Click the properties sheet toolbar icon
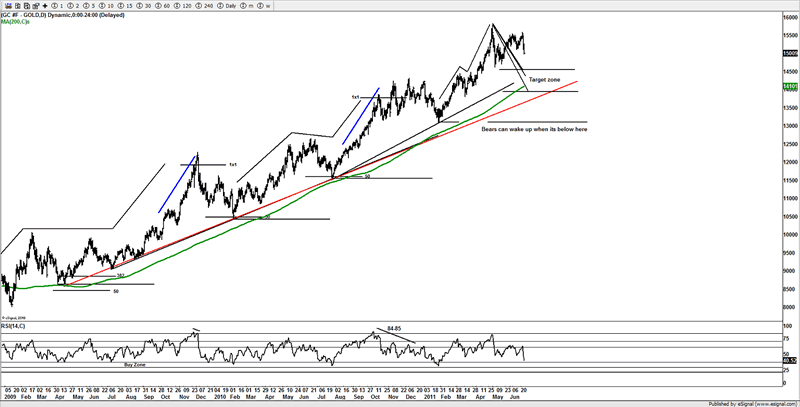800x407 pixels. (x=36, y=6)
